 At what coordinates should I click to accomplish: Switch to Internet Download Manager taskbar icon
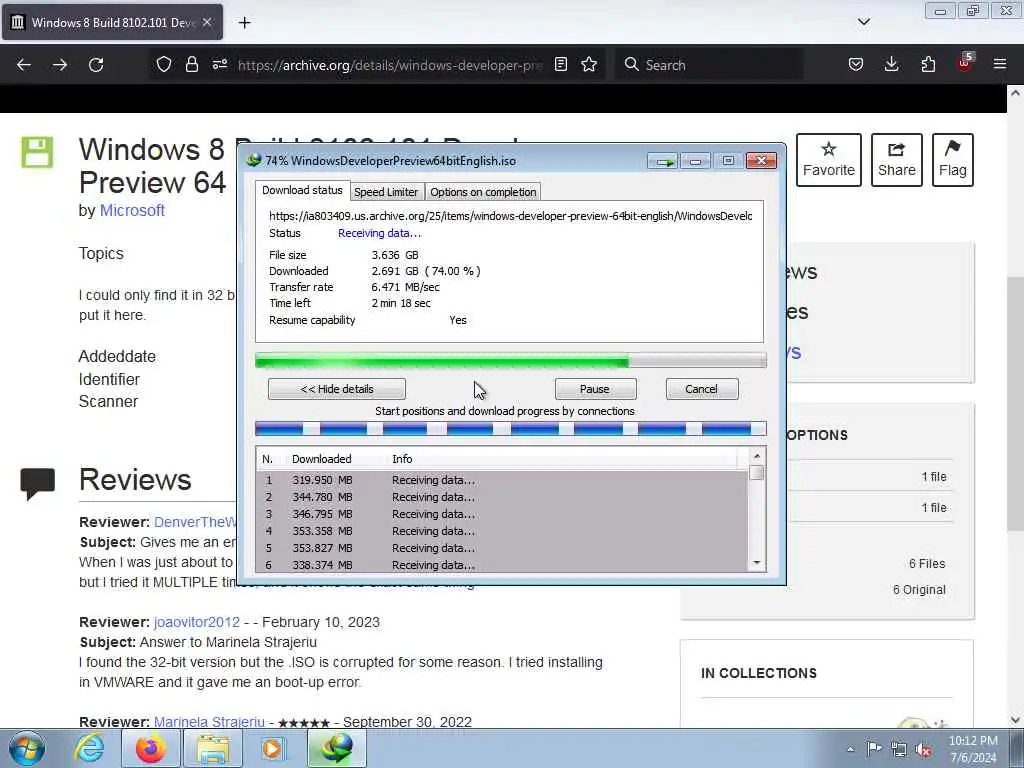pyautogui.click(x=337, y=748)
